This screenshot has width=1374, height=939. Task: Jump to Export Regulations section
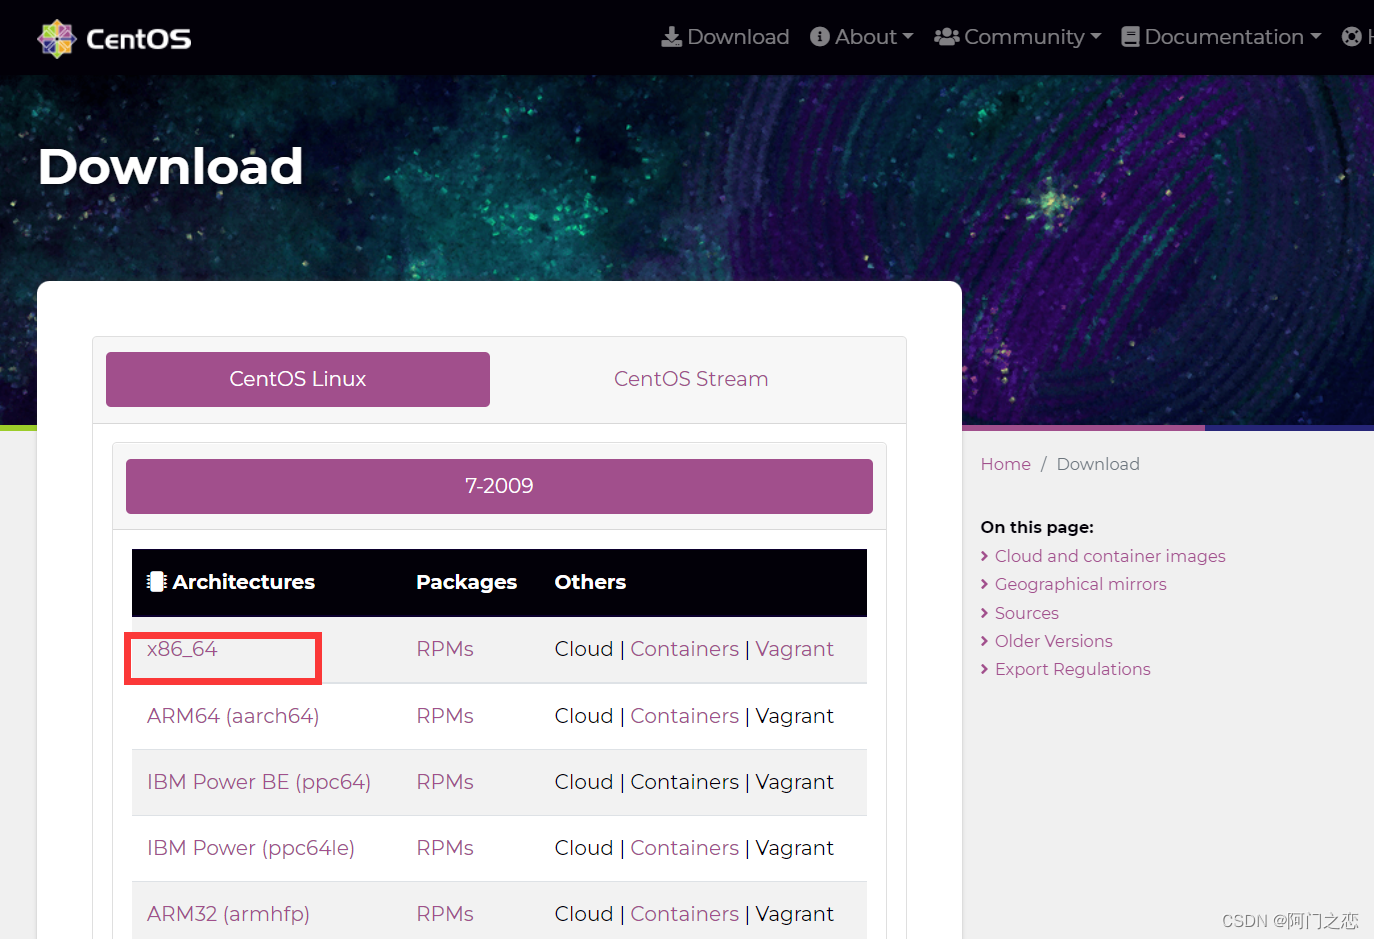point(1072,669)
